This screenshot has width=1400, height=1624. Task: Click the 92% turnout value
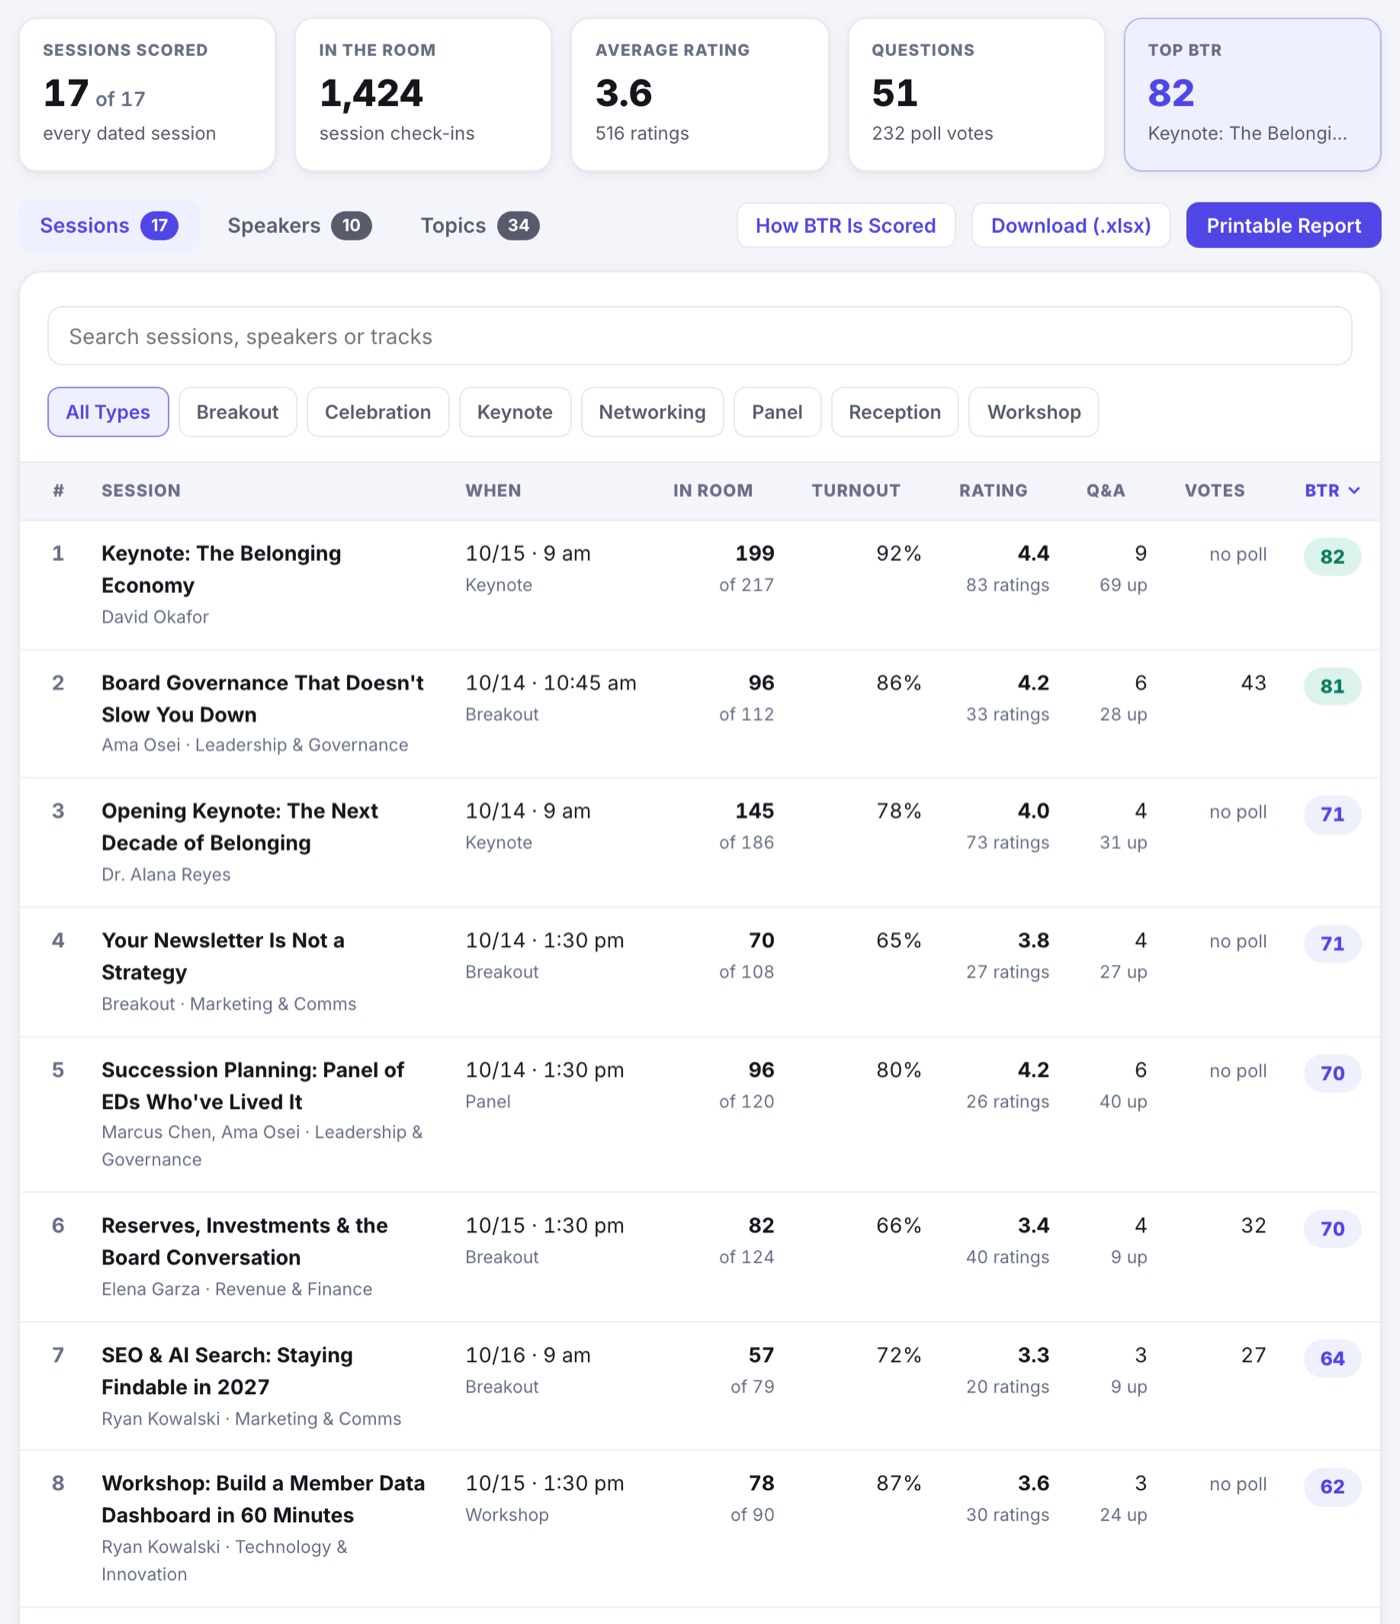pyautogui.click(x=898, y=554)
